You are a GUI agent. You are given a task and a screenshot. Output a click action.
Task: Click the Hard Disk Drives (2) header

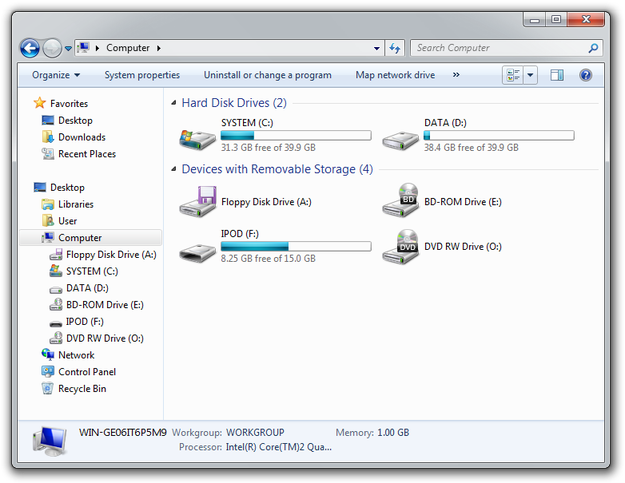tap(234, 103)
